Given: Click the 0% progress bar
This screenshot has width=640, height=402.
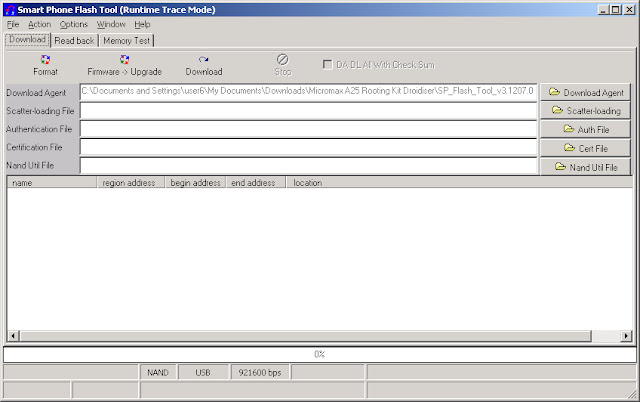Looking at the screenshot, I should [x=320, y=354].
